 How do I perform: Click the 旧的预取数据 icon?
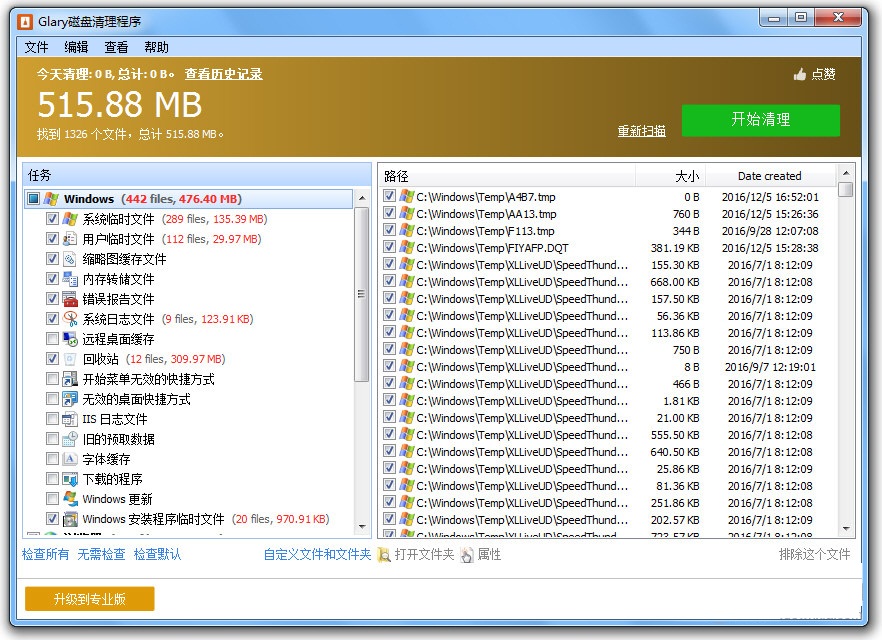click(70, 439)
